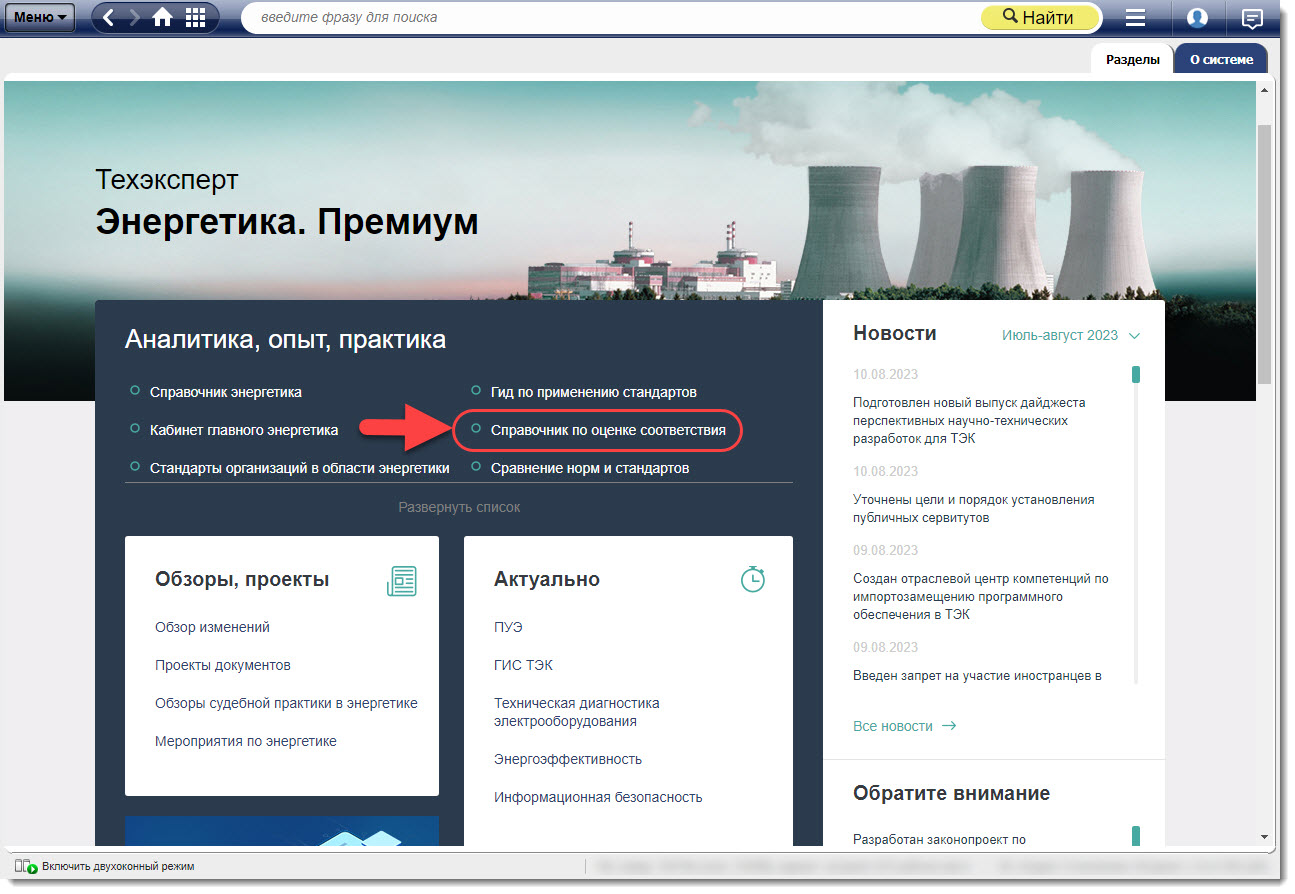Viewport: 1295px width, 894px height.
Task: Focus the search phrase input field
Action: 610,17
